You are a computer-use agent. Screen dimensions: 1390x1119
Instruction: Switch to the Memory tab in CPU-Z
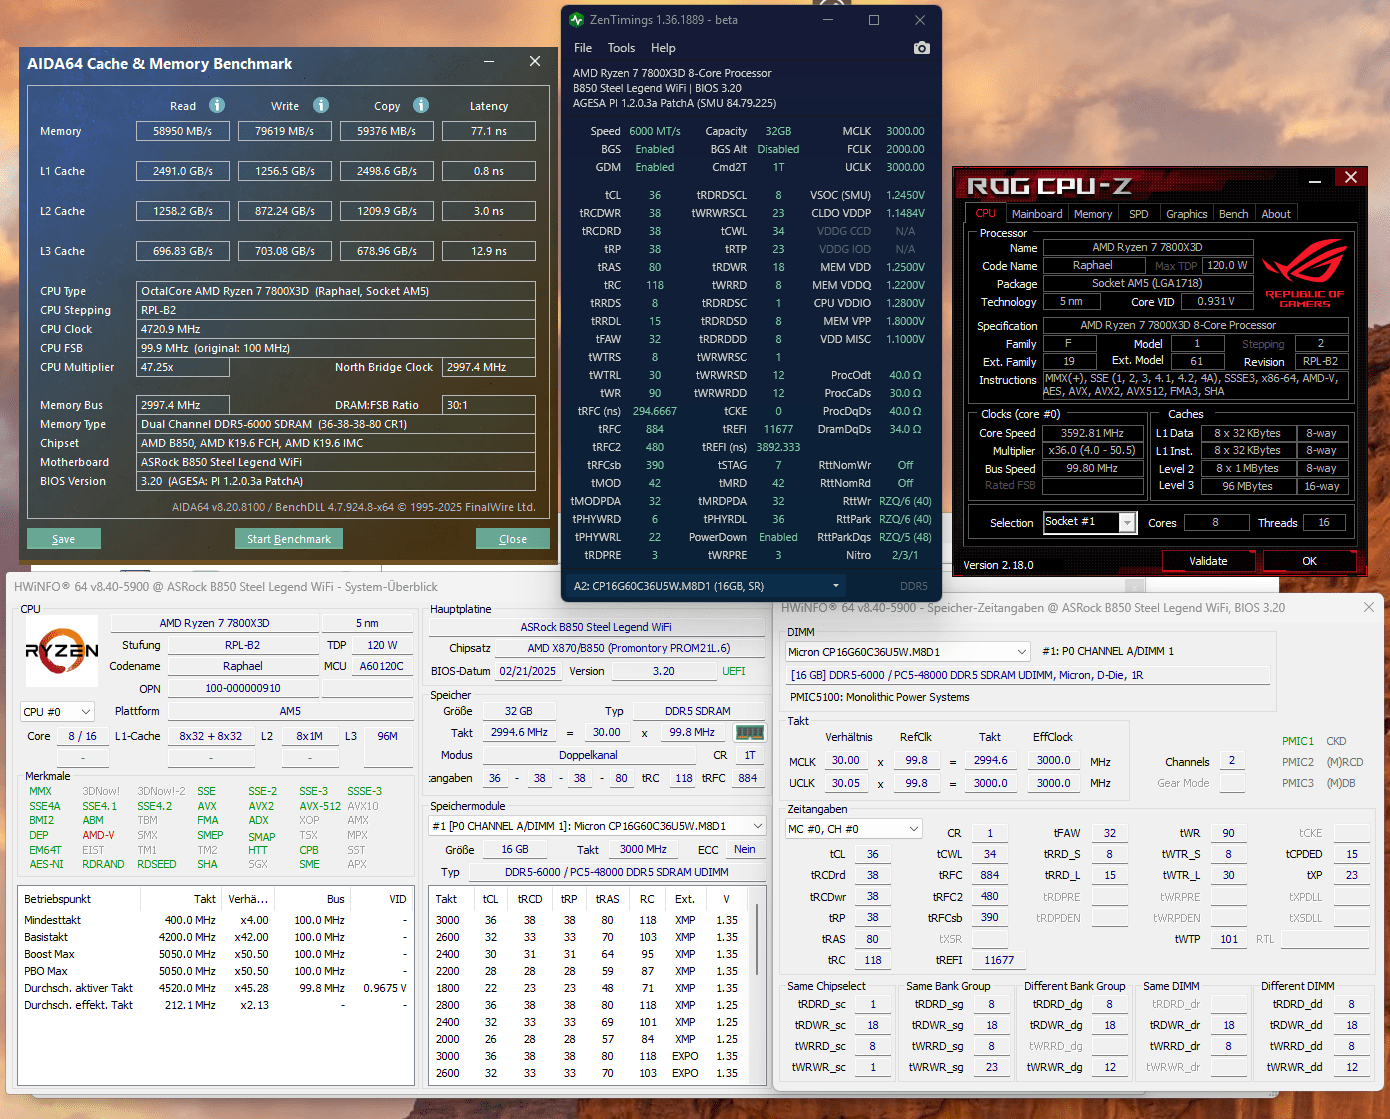pyautogui.click(x=1093, y=214)
